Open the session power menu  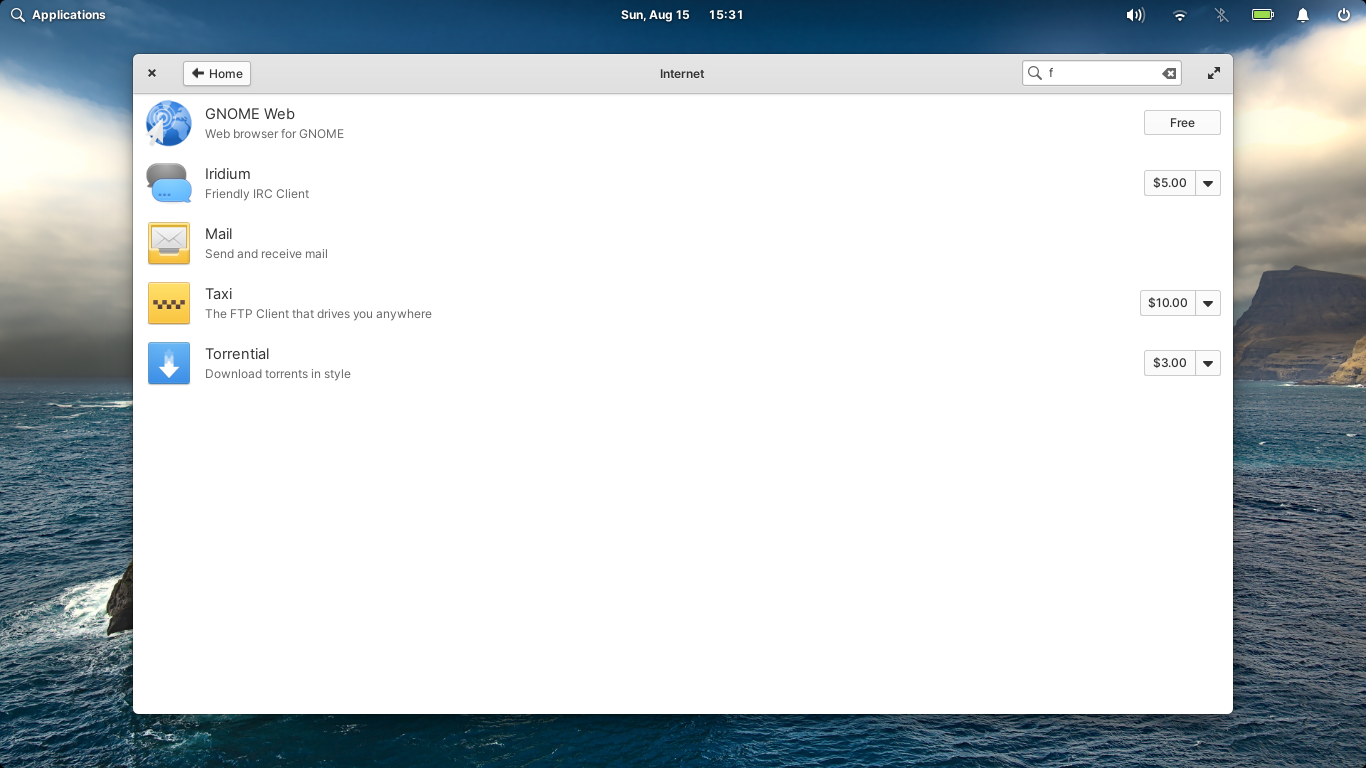1344,15
